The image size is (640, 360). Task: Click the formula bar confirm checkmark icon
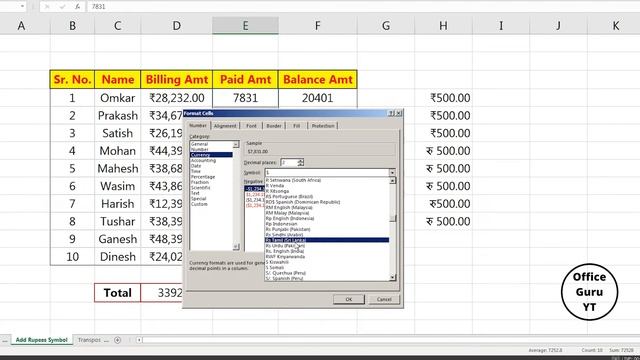(62, 7)
